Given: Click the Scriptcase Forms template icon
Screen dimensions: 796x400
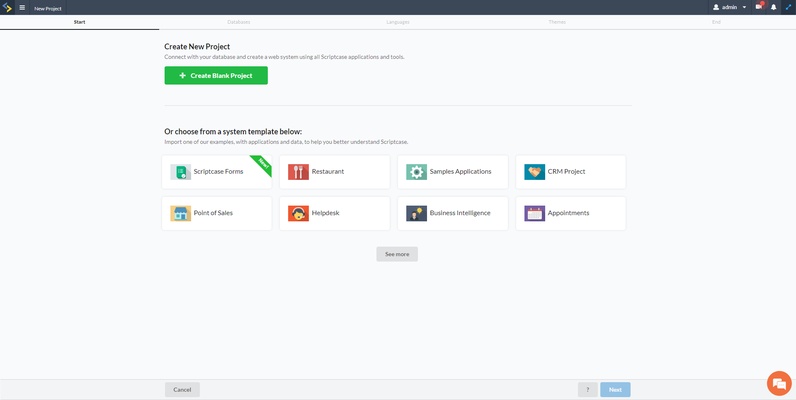Looking at the screenshot, I should pyautogui.click(x=180, y=172).
